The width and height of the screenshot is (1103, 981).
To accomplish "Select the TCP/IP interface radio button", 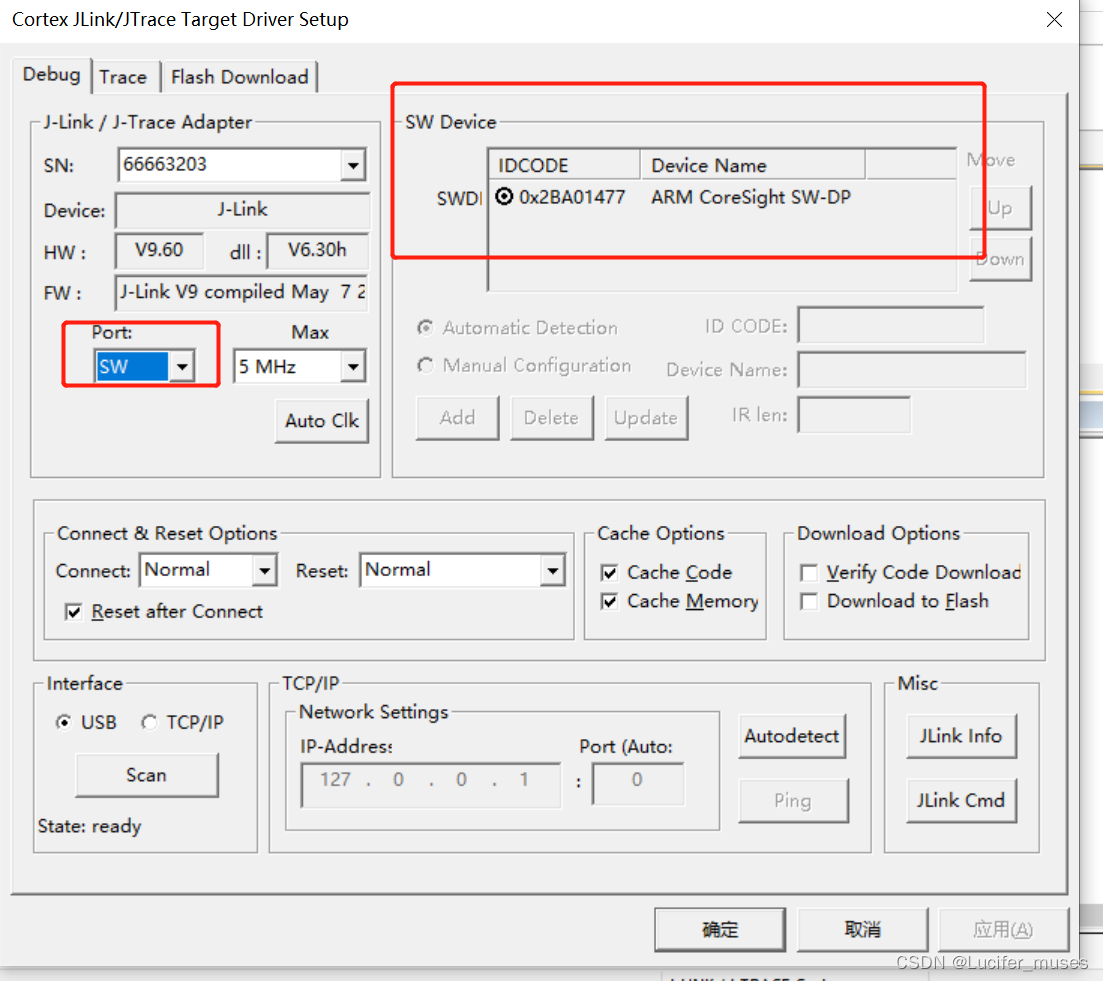I will [x=148, y=722].
